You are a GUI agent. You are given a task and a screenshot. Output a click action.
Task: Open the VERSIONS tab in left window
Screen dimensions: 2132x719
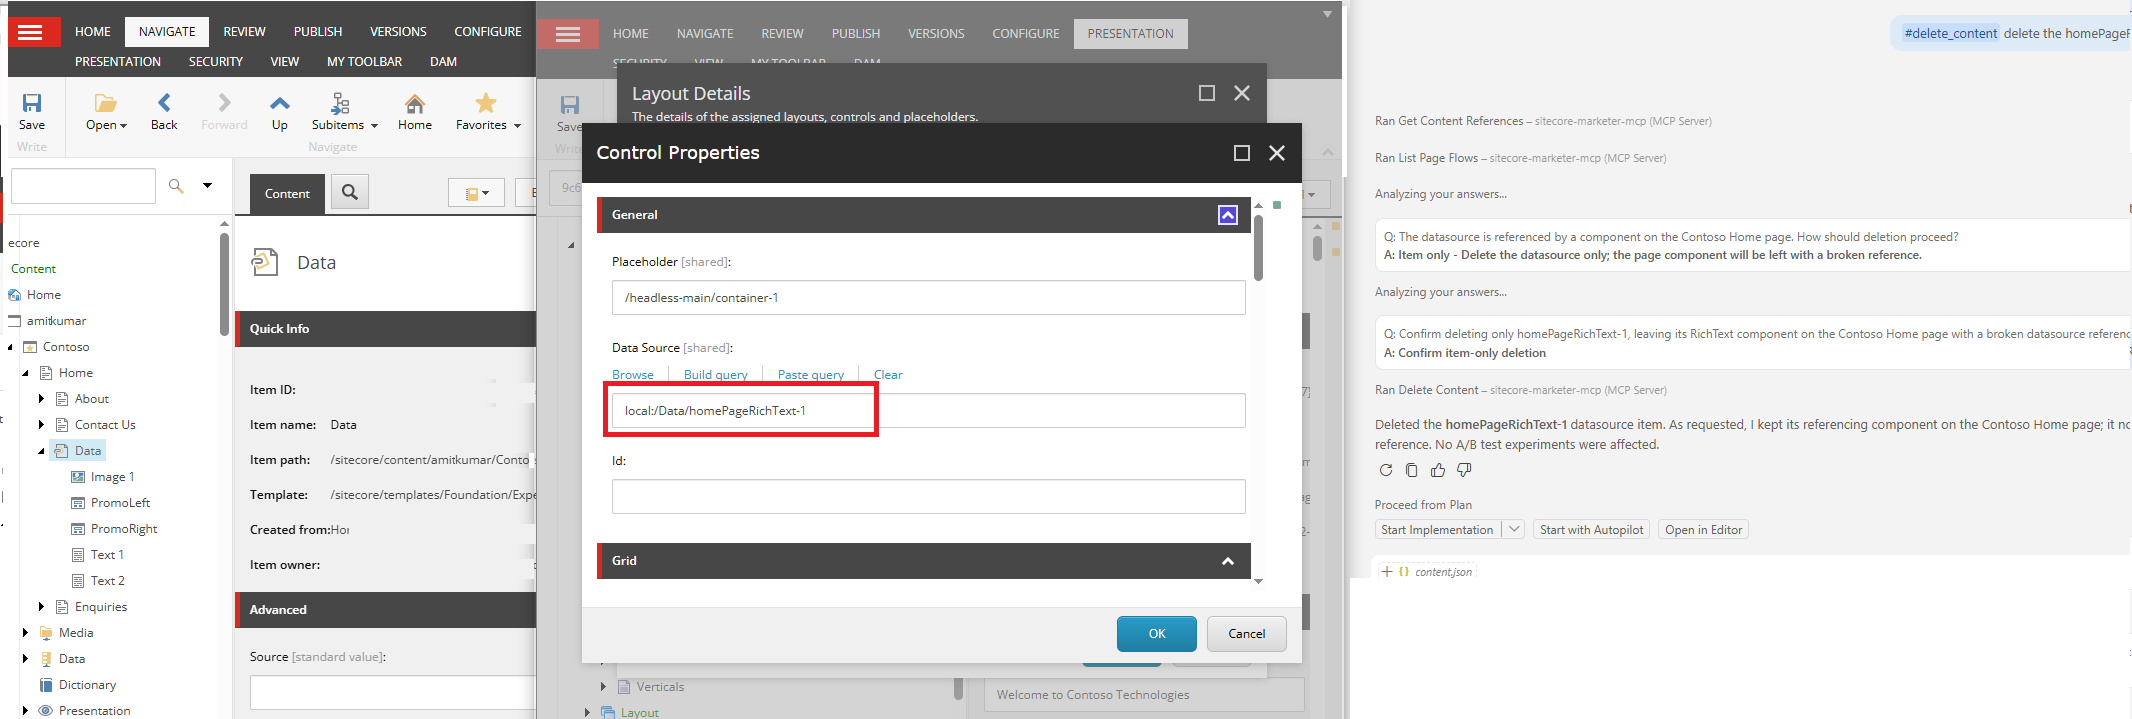(x=398, y=32)
